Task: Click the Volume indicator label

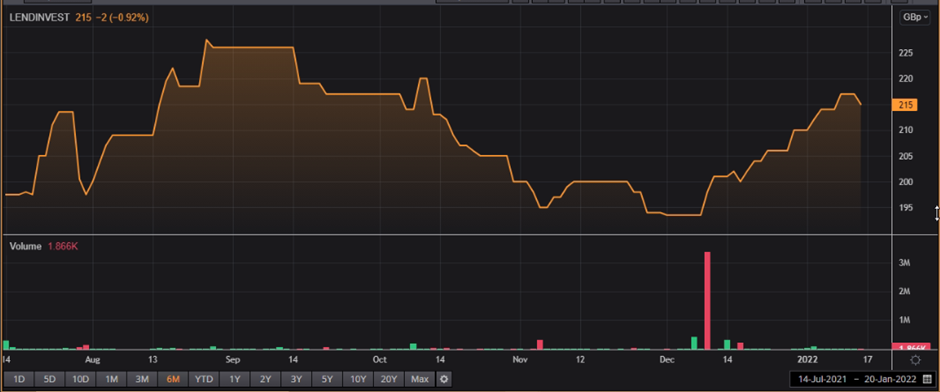Action: coord(25,246)
